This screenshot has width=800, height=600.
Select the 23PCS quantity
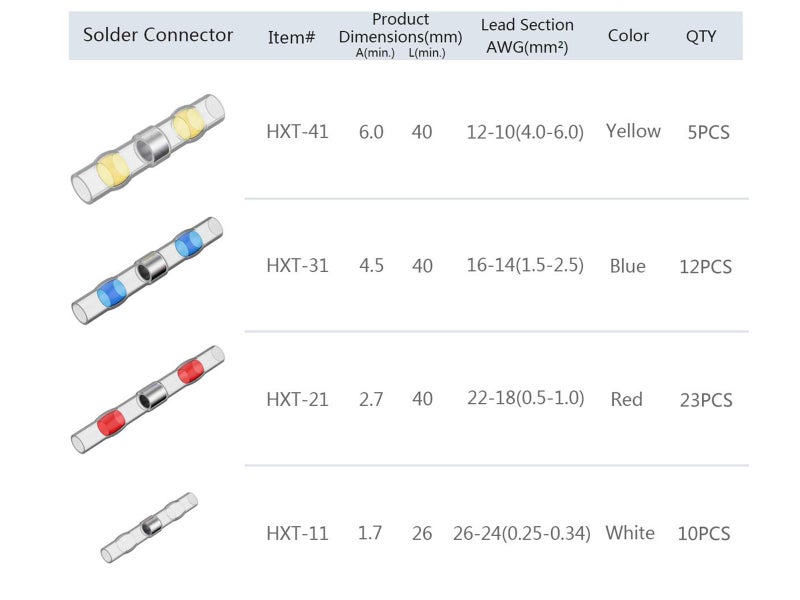coord(706,400)
